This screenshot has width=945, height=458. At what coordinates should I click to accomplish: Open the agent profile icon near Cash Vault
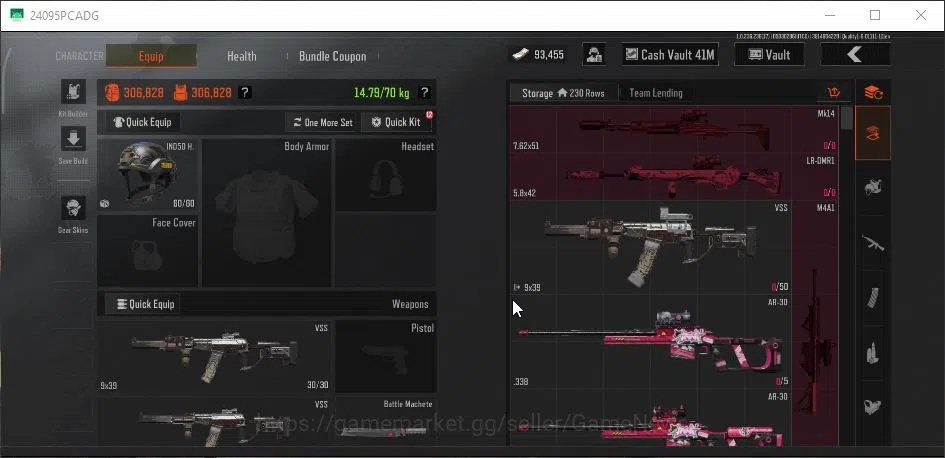tap(594, 55)
